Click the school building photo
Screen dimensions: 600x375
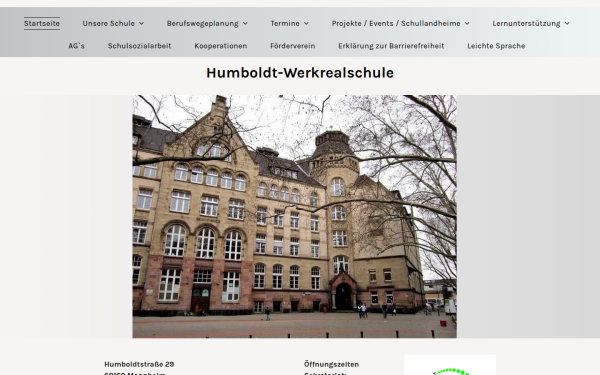(x=294, y=216)
